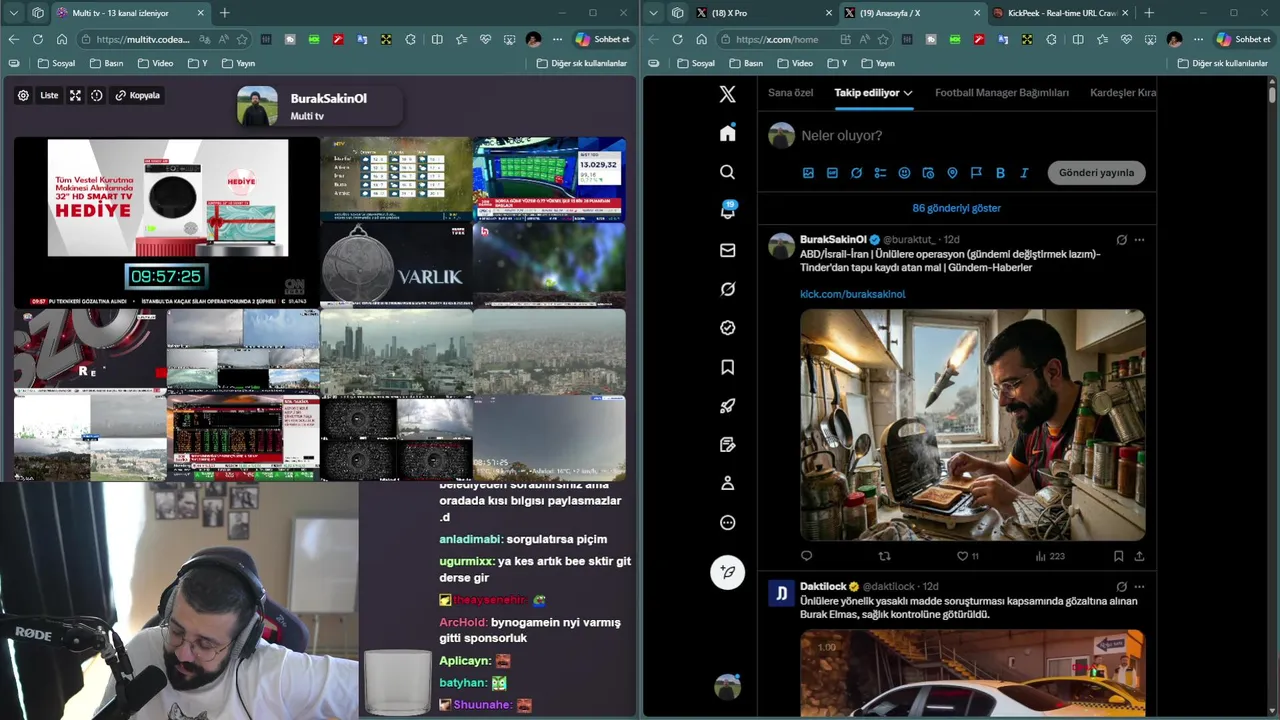Add GIF icon in post composer

(832, 173)
